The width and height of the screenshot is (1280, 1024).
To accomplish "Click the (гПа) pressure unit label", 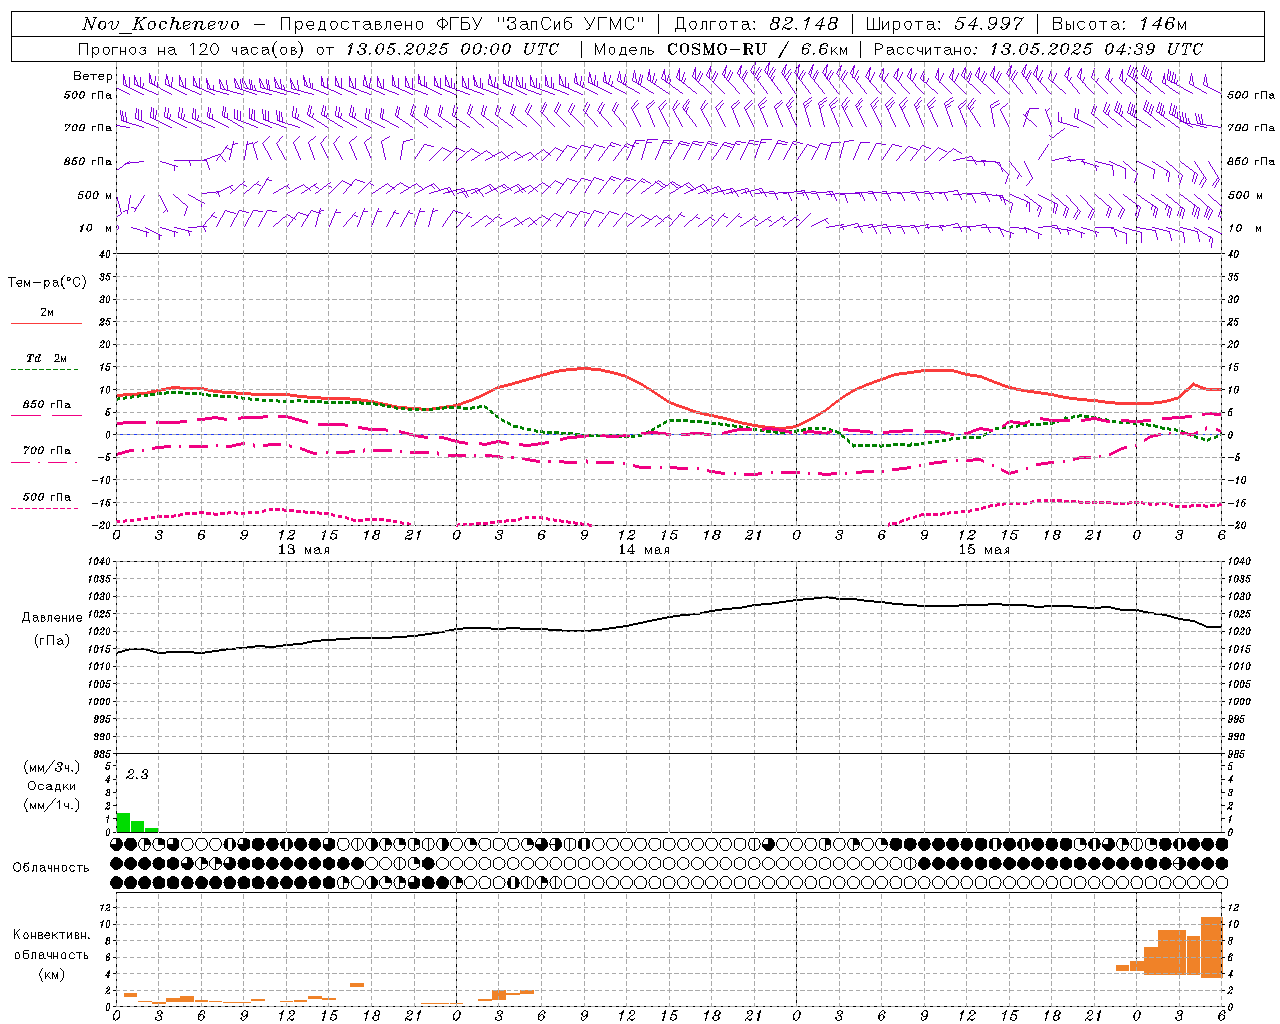I will click(52, 641).
